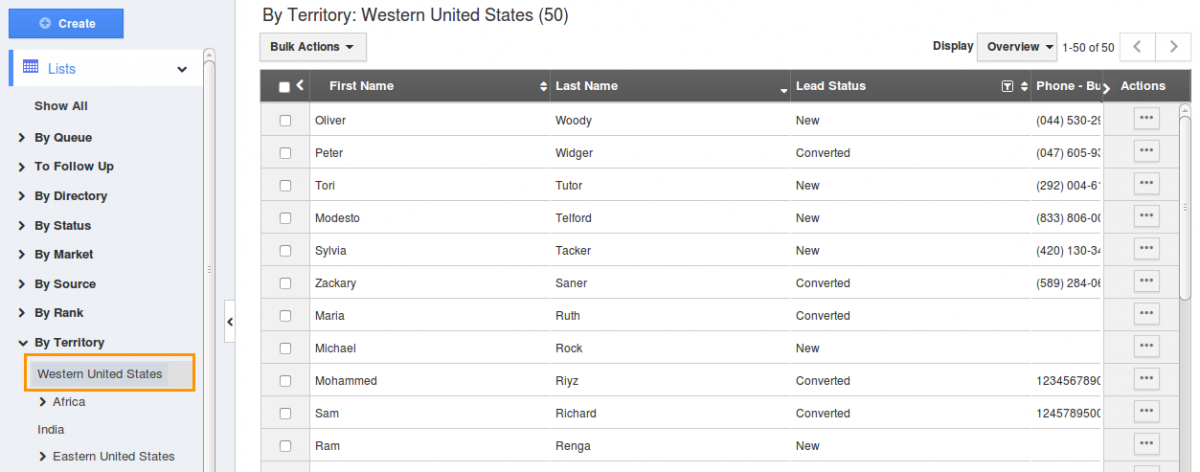Select all rows with header checkbox
Image resolution: width=1200 pixels, height=472 pixels.
click(284, 87)
